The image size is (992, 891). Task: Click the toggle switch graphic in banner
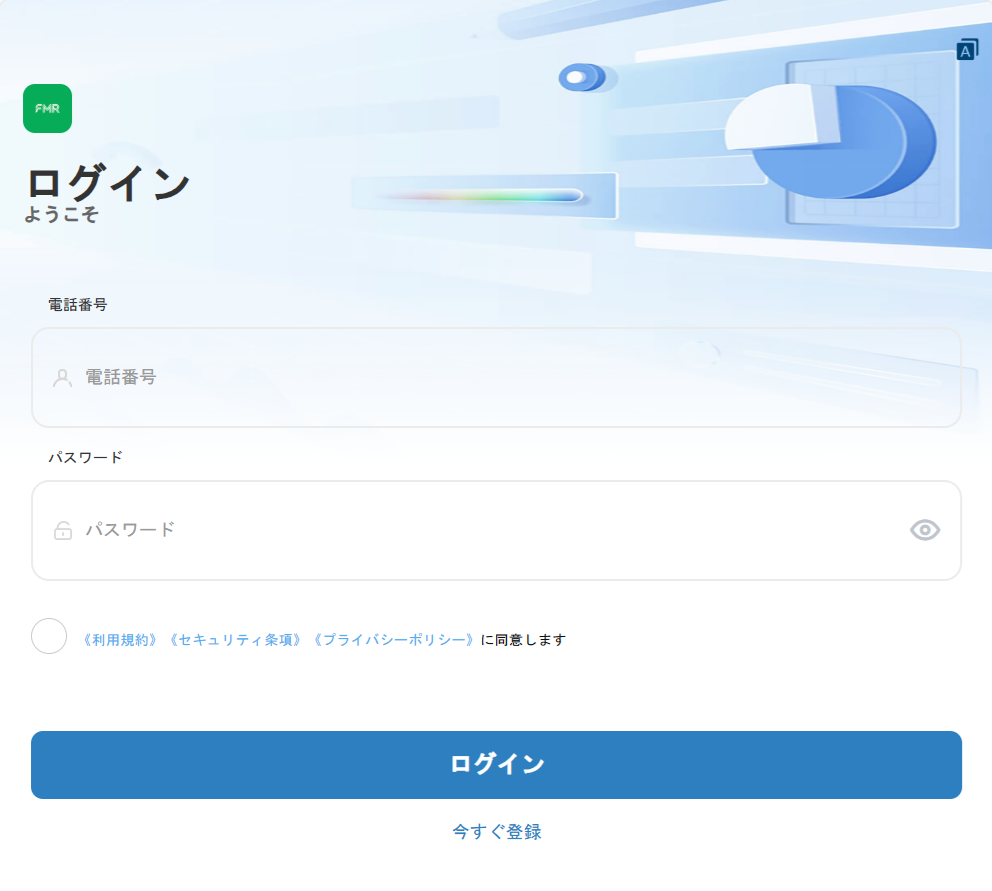pos(583,77)
